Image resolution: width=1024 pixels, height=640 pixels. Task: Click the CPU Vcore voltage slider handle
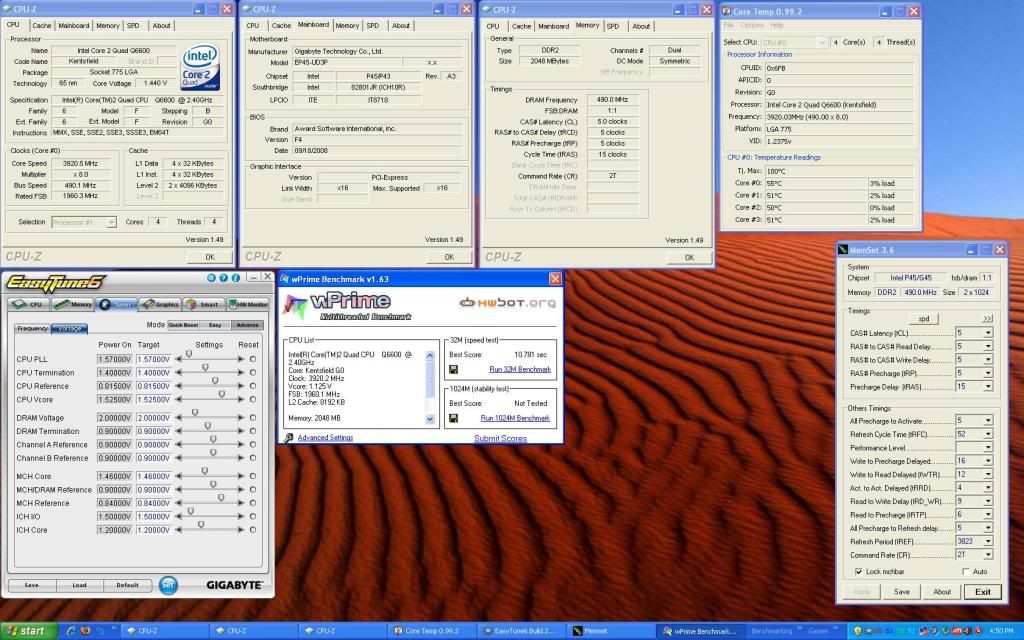[x=222, y=394]
